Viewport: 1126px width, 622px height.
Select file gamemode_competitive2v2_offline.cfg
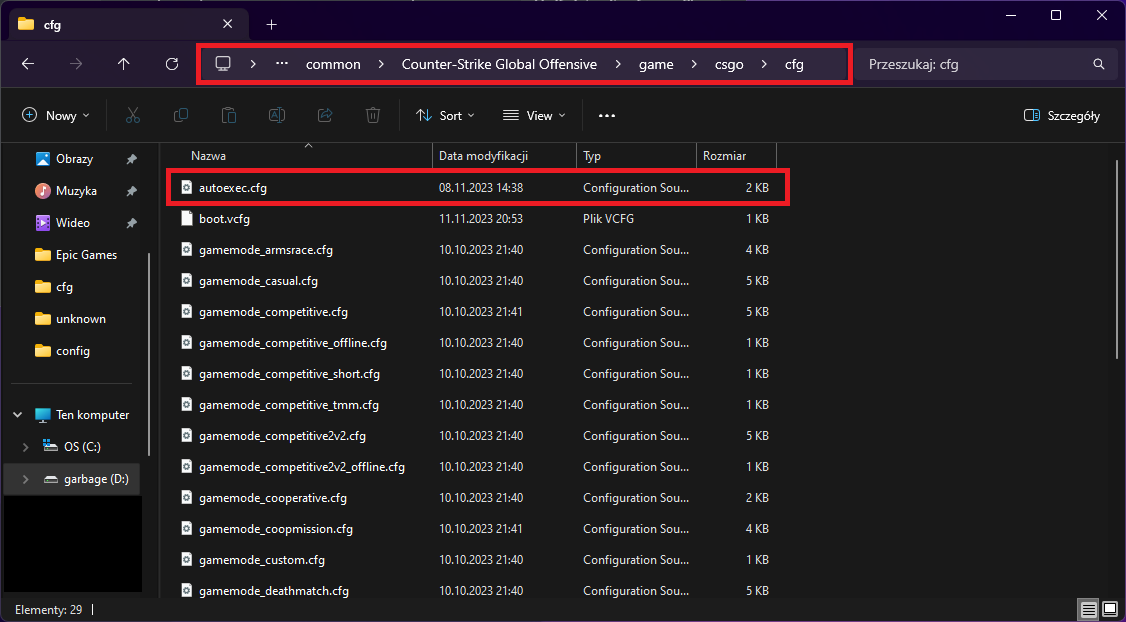302,467
